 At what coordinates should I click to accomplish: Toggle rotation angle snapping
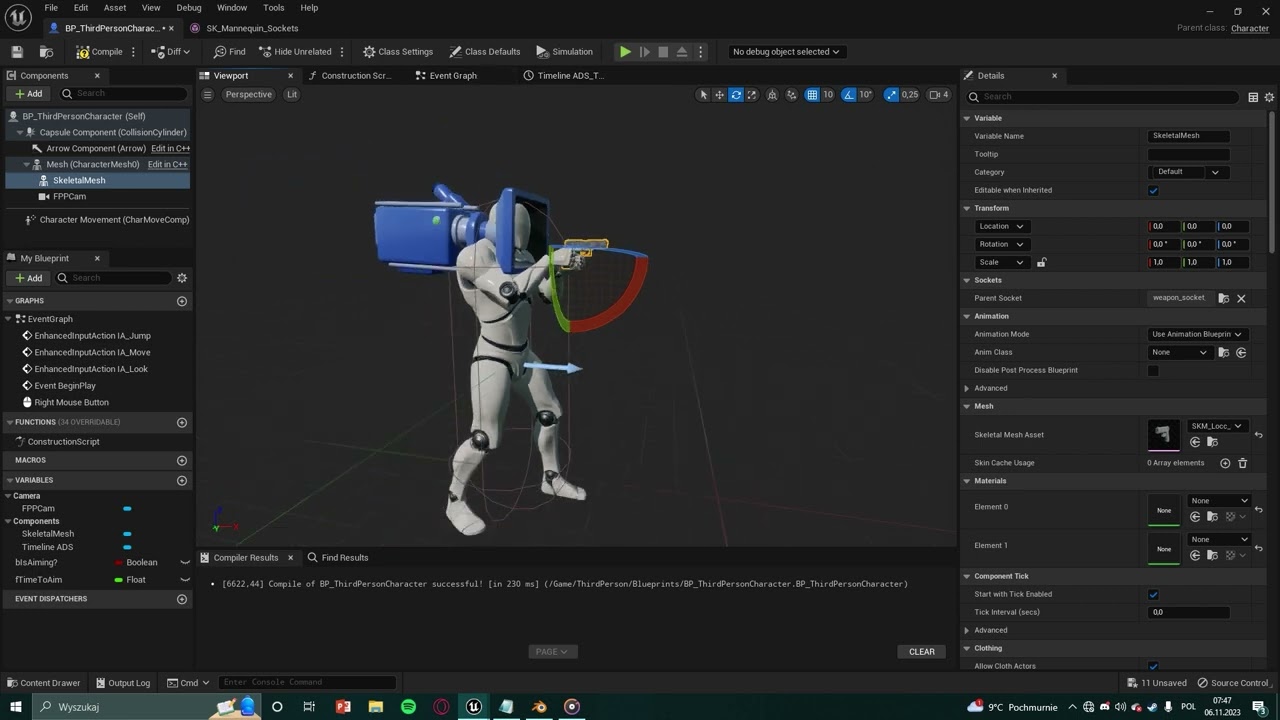[x=848, y=95]
